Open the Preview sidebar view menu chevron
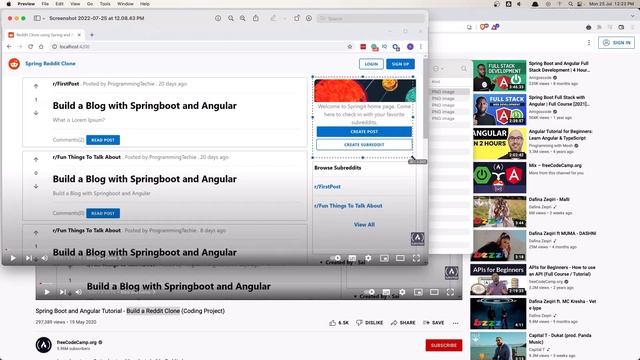This screenshot has height=360, width=640. tap(44, 18)
